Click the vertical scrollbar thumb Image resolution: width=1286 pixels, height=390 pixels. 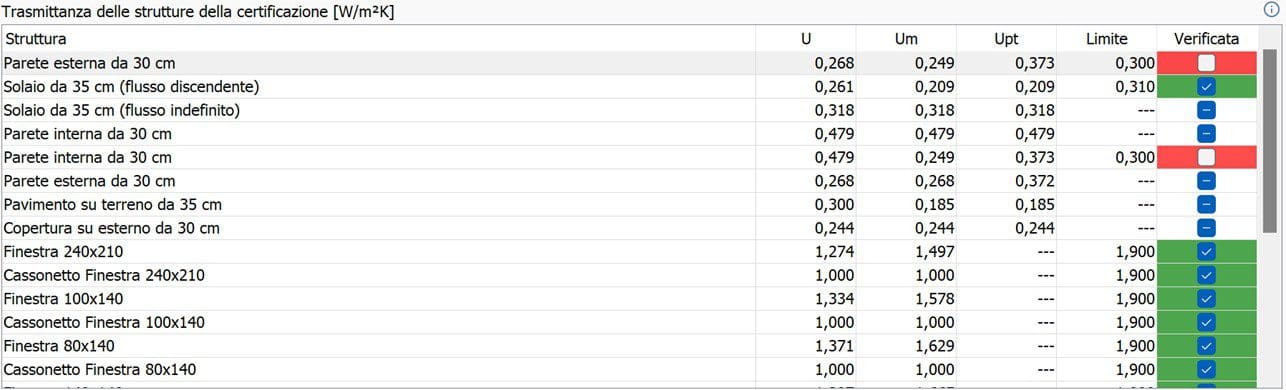click(1270, 140)
